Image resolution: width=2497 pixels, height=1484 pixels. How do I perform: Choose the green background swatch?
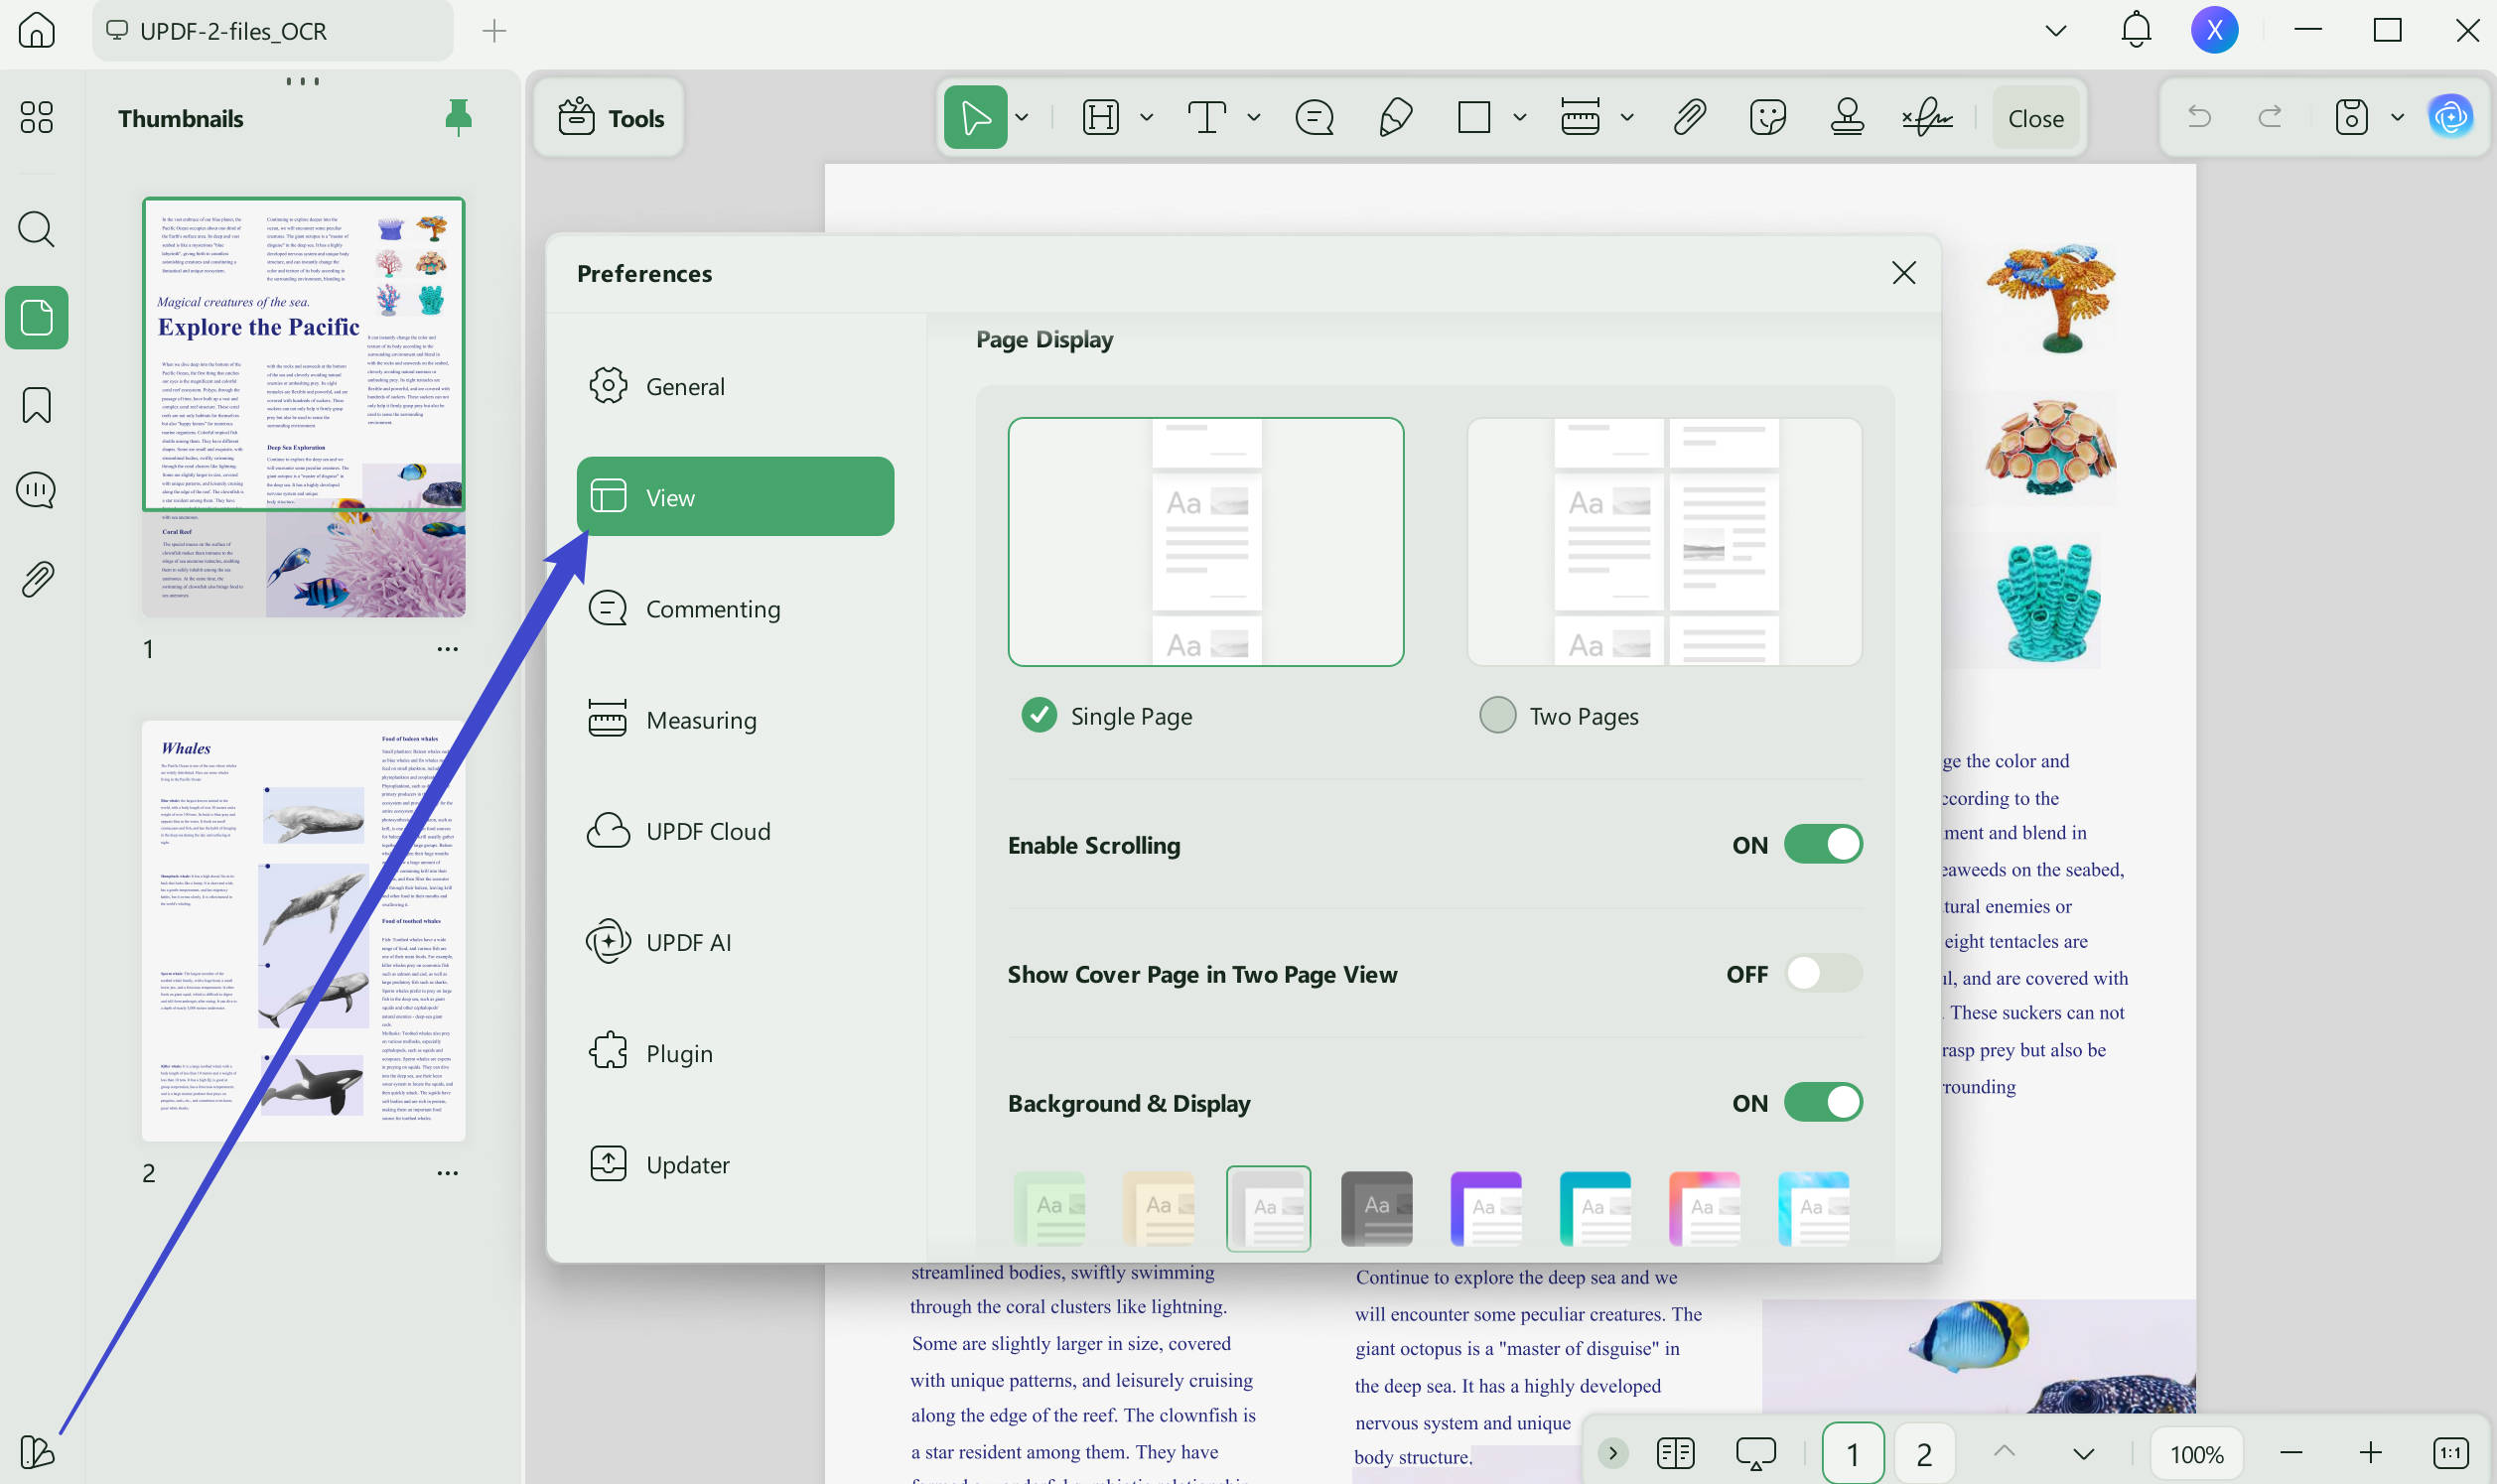click(1049, 1208)
